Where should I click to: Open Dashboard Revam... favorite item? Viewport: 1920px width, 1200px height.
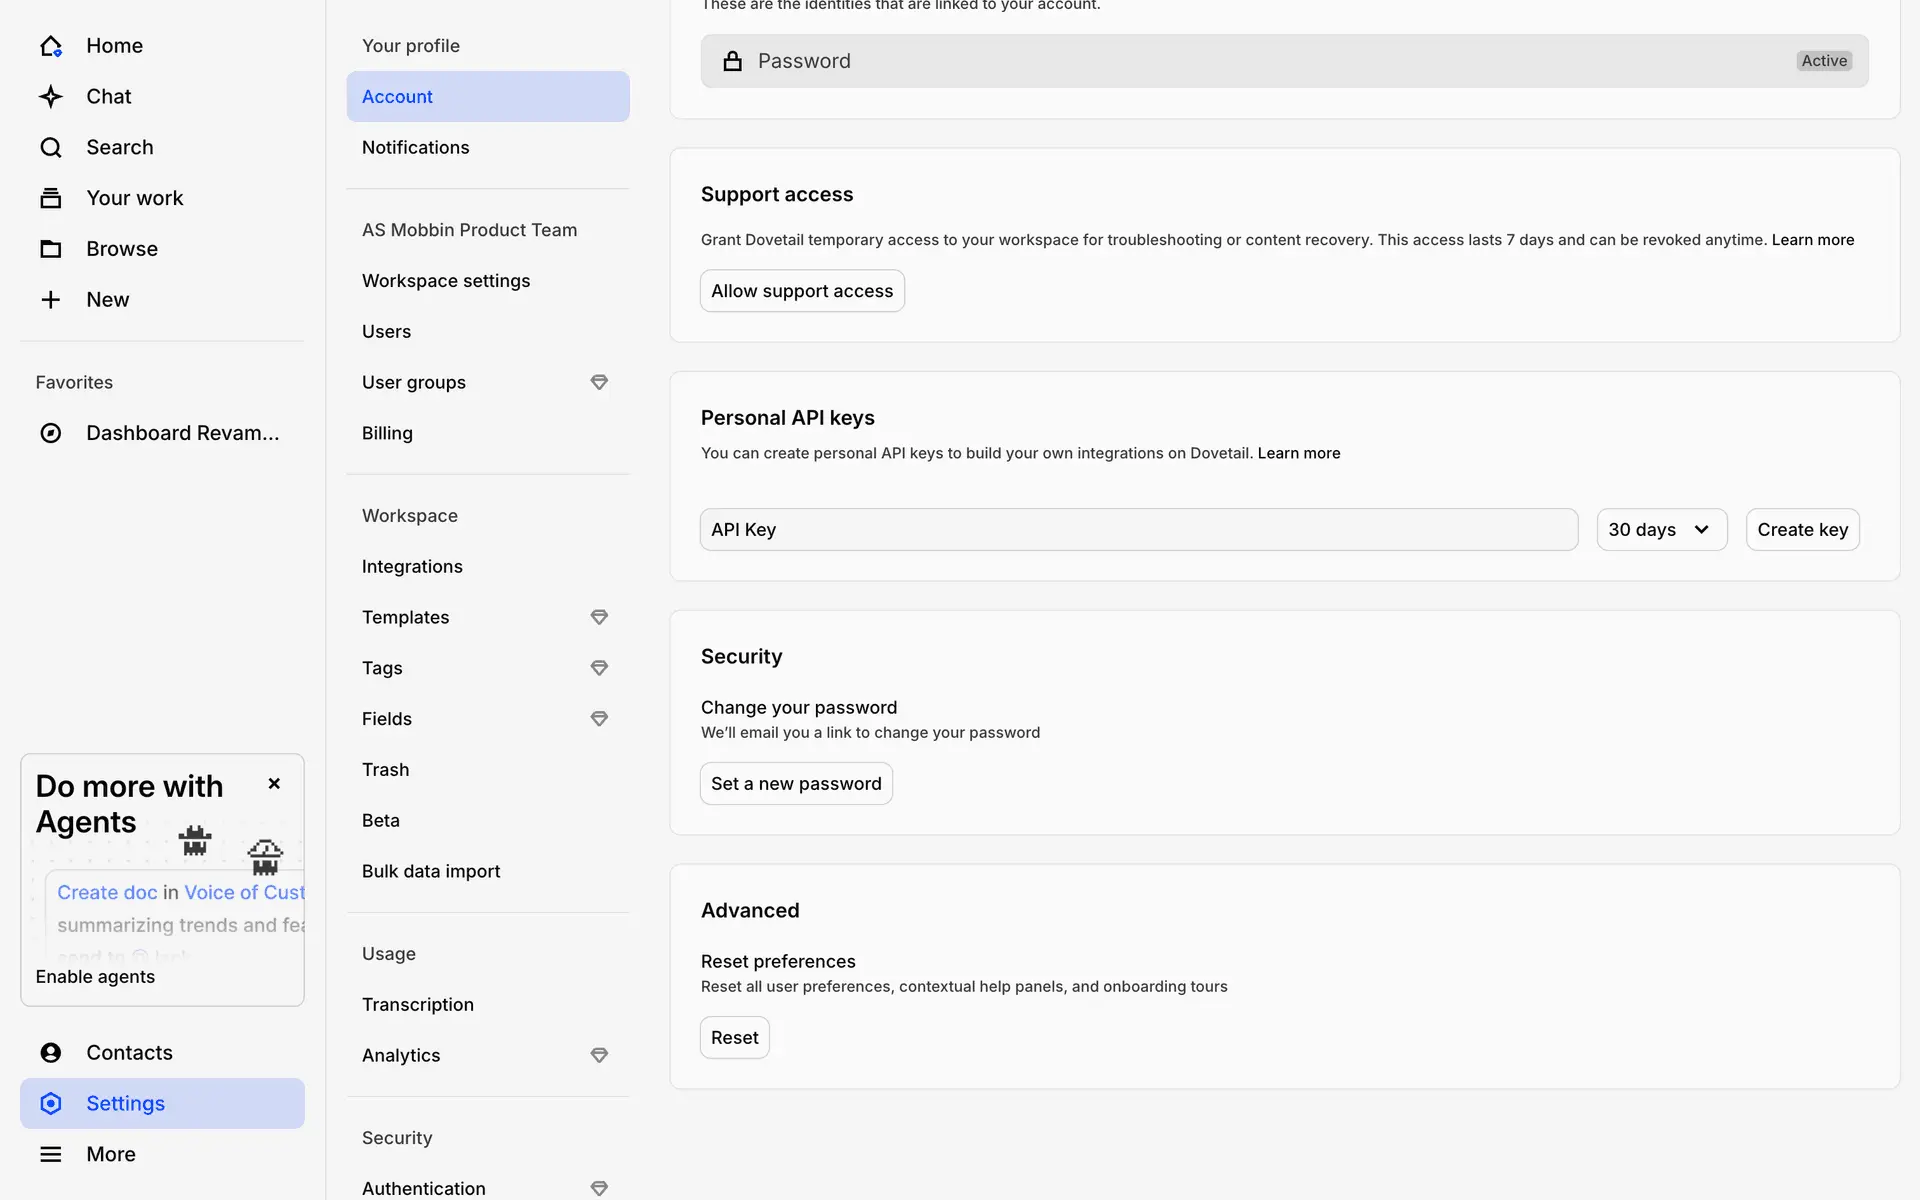pyautogui.click(x=182, y=433)
